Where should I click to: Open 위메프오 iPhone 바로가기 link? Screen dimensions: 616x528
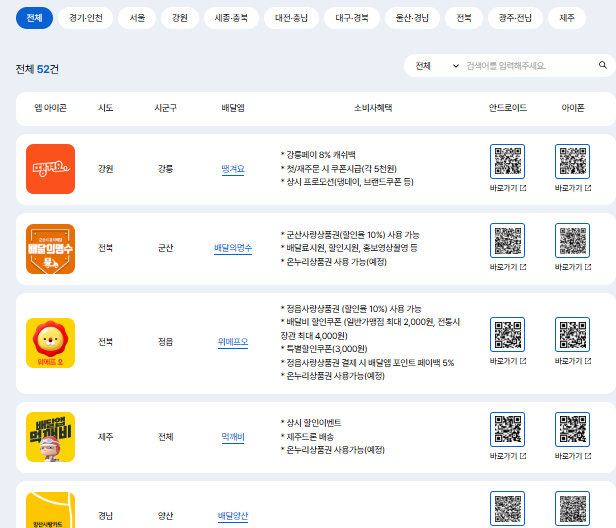coord(573,361)
